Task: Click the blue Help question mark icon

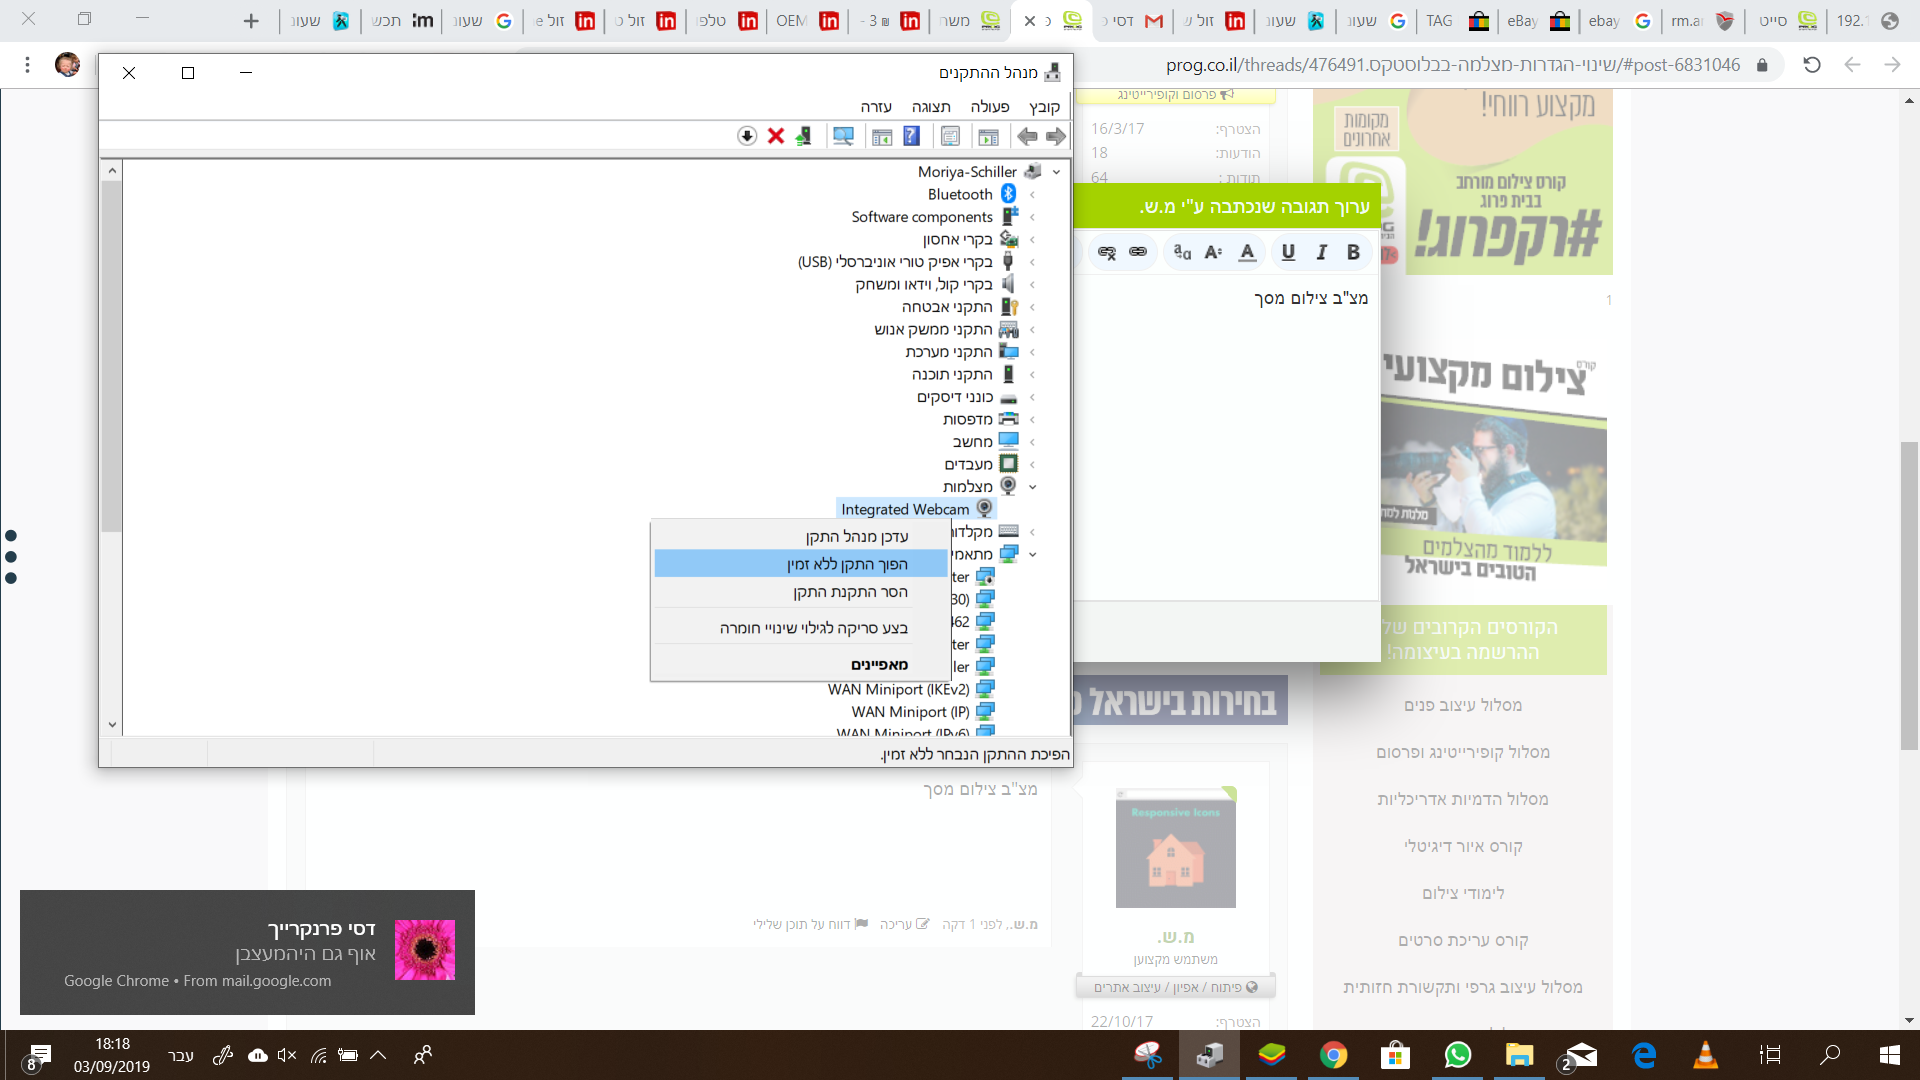Action: (911, 136)
